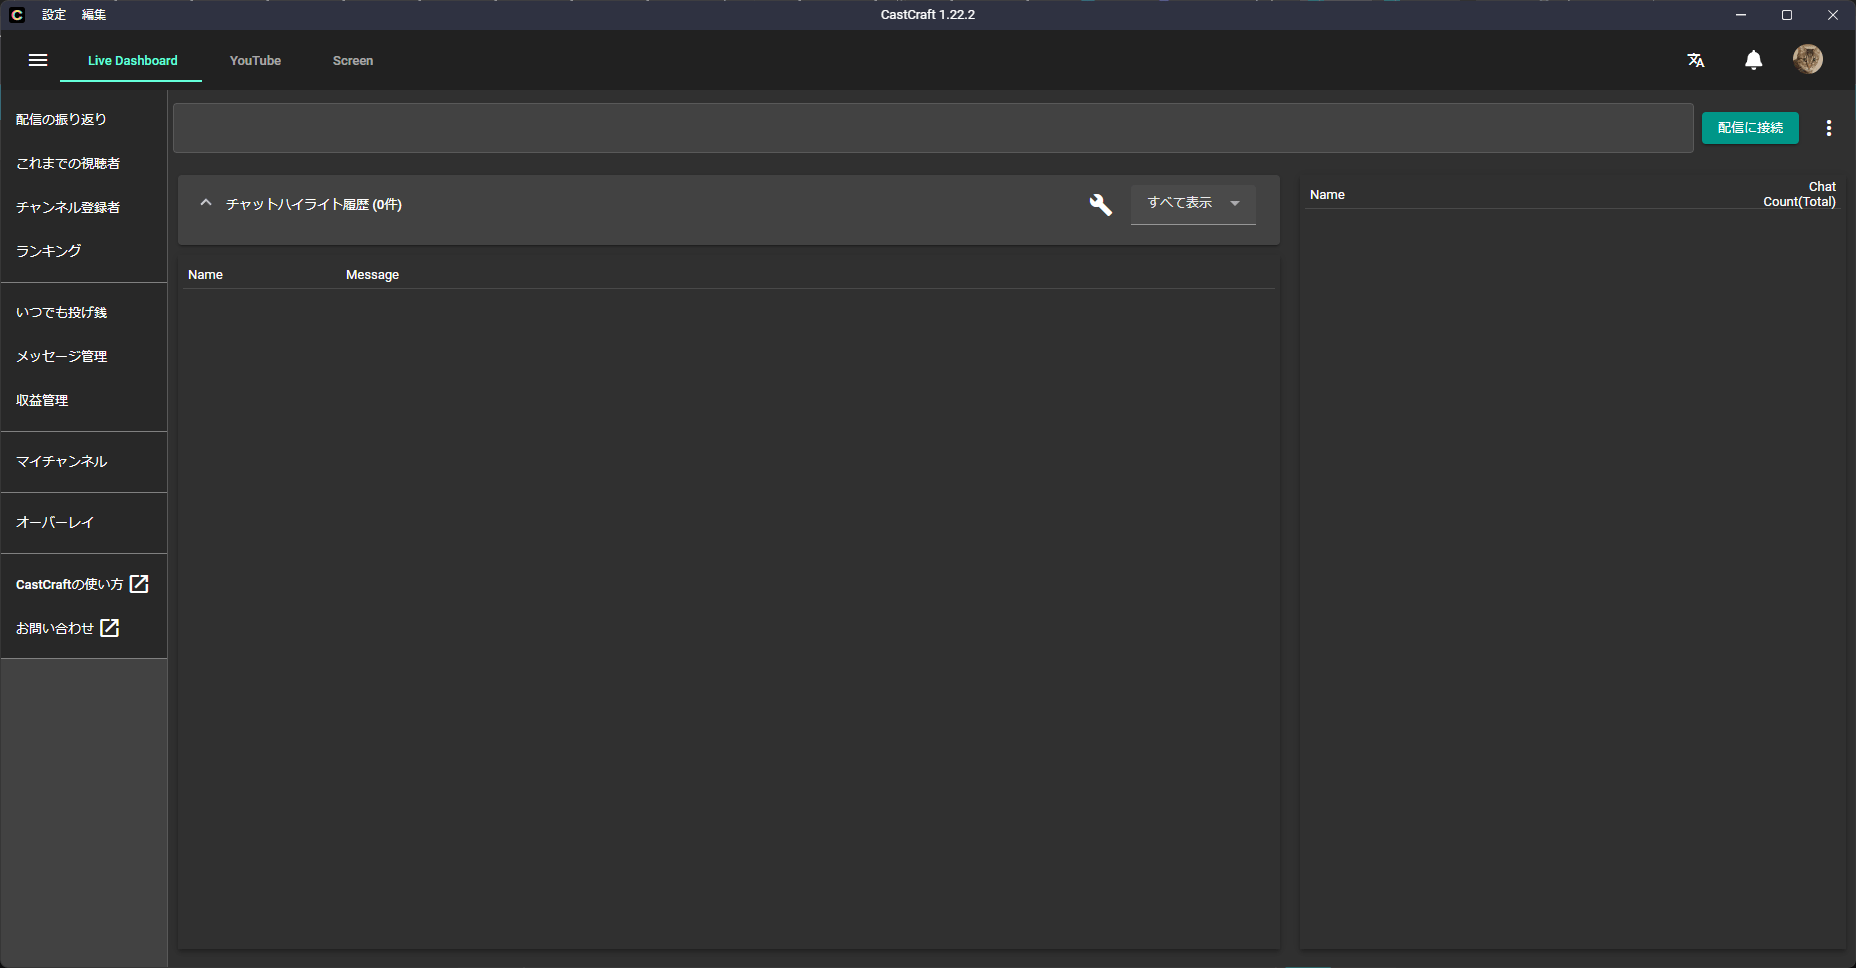
Task: Open the hamburger navigation menu
Action: point(38,61)
